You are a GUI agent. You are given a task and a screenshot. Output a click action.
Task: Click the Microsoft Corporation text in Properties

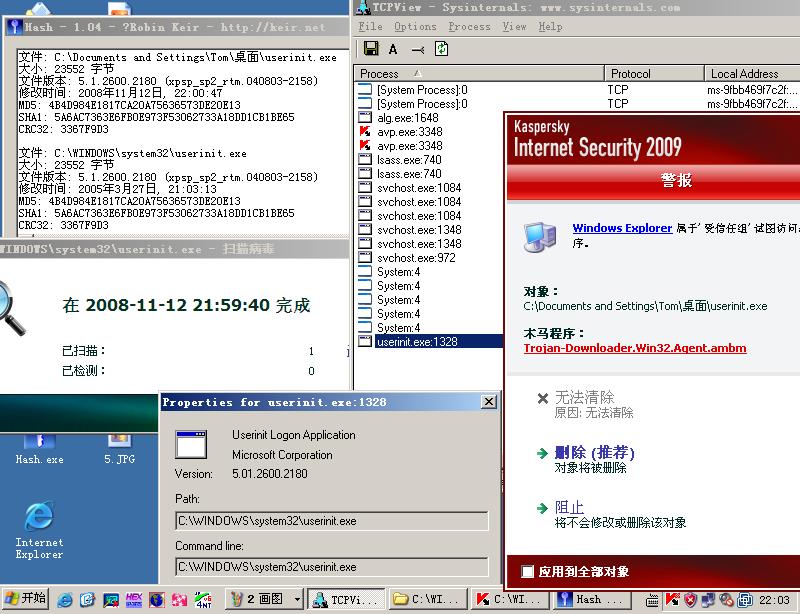(x=282, y=455)
